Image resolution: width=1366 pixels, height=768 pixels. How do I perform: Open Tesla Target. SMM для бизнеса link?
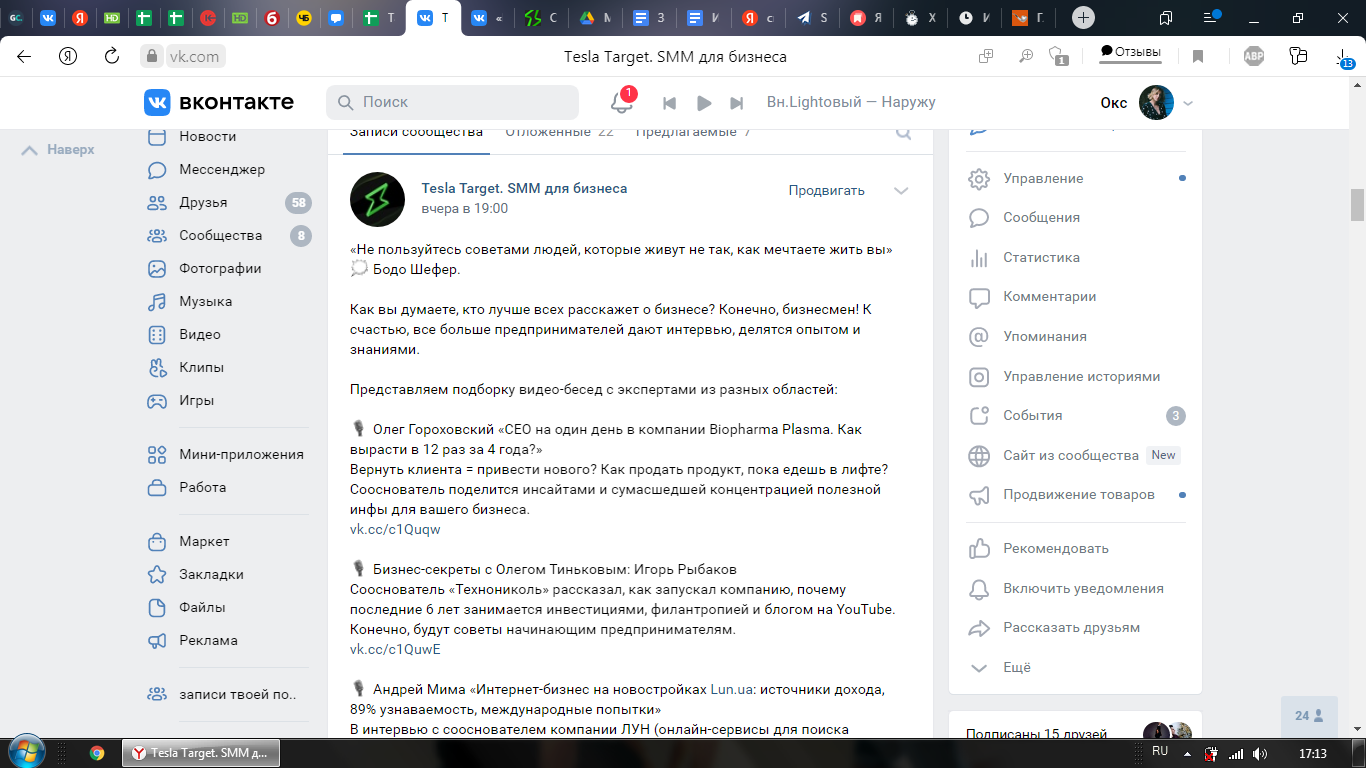point(524,188)
